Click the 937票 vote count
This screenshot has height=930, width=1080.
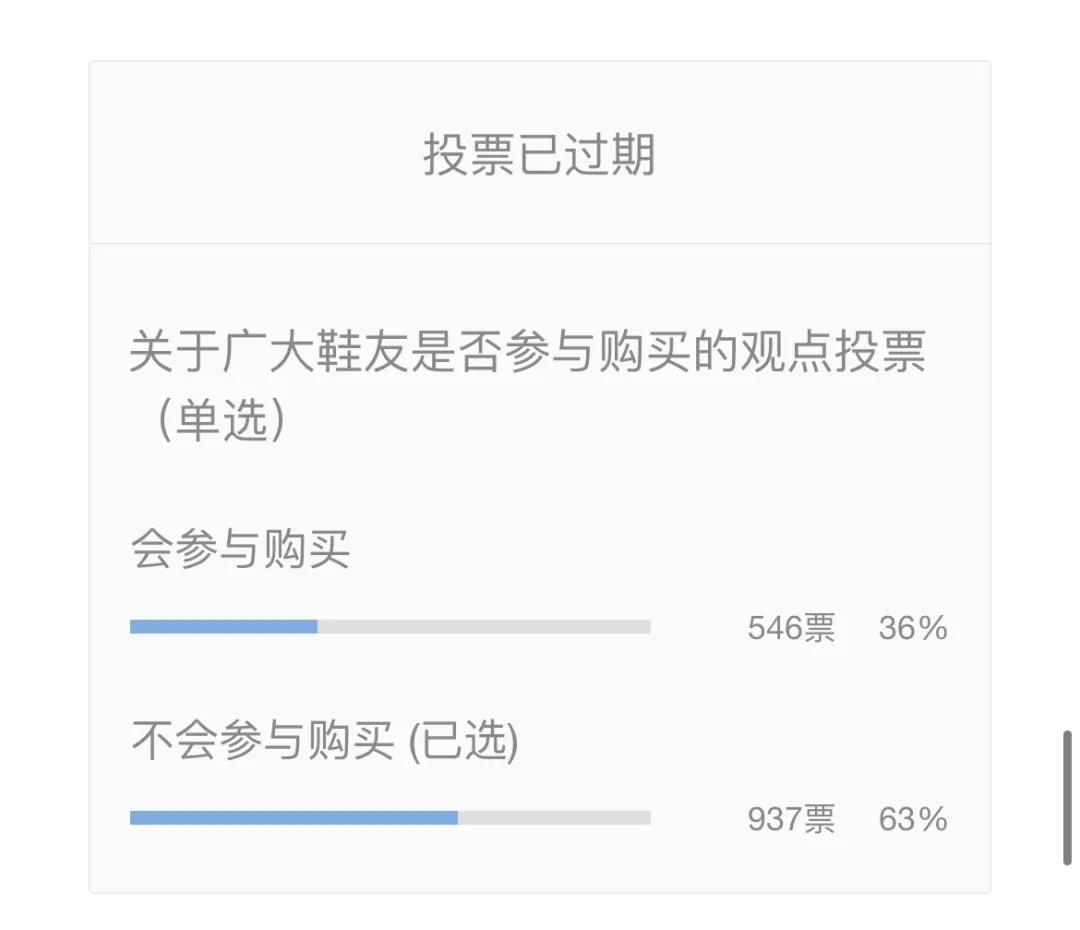click(x=793, y=820)
